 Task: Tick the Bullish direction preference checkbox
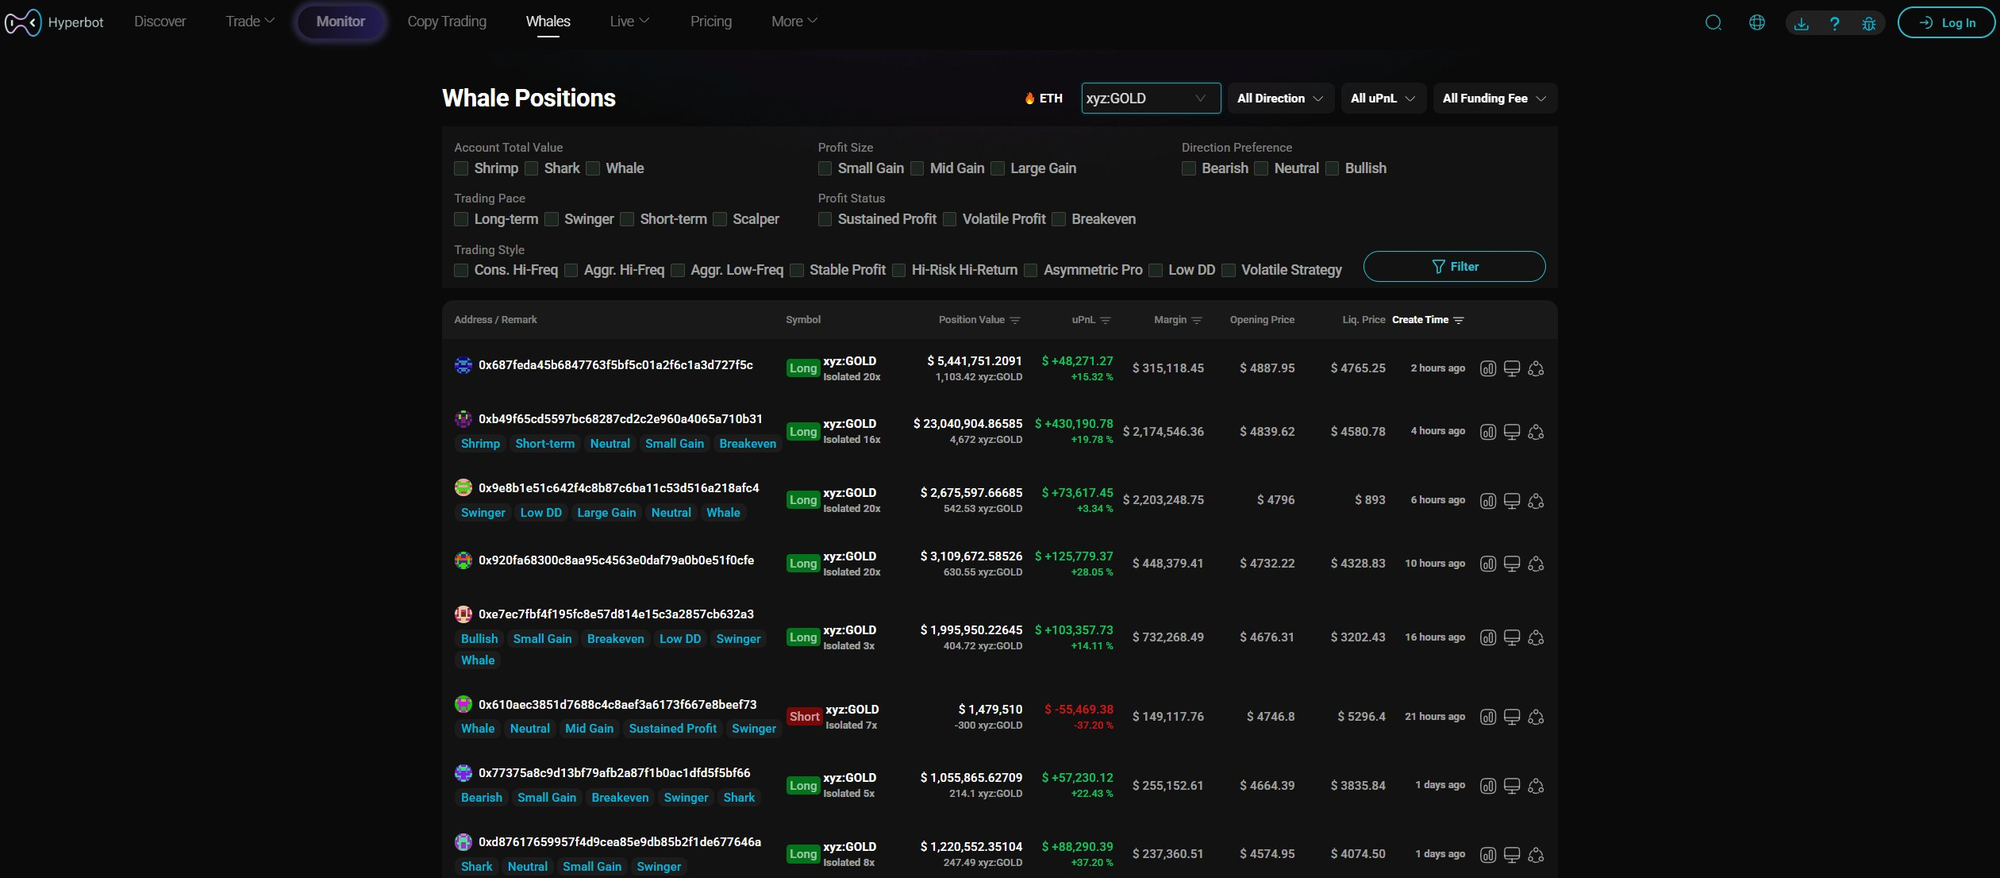tap(1332, 169)
